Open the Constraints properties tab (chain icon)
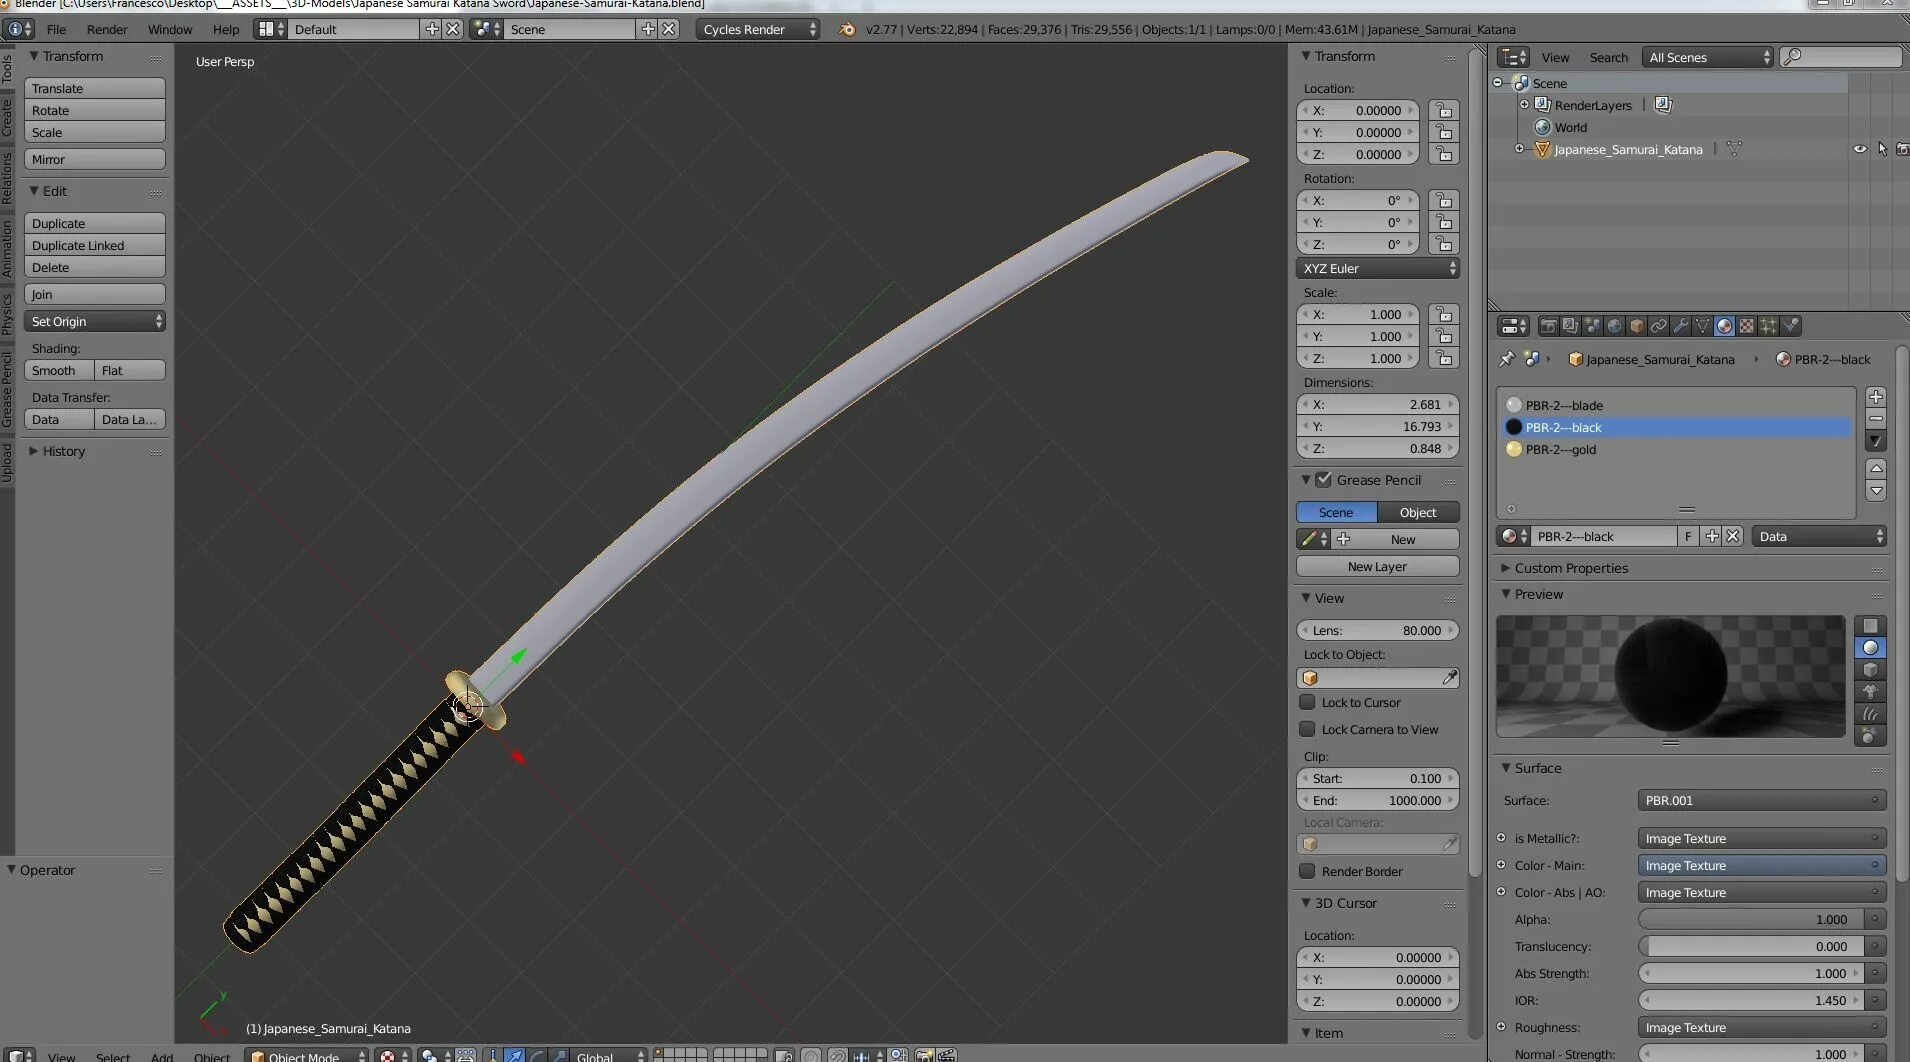Screen dimensions: 1910x1062 (1658, 326)
